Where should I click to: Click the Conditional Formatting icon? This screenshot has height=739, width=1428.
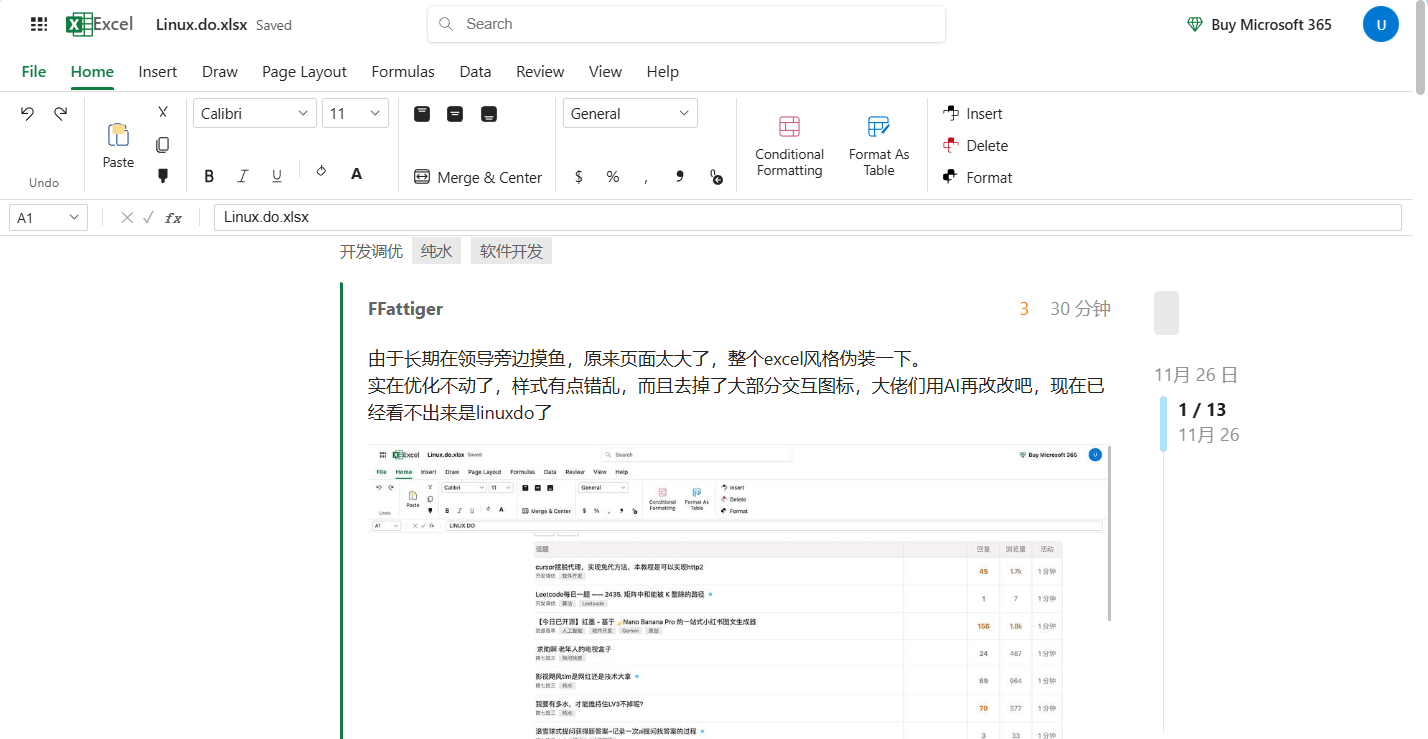click(790, 127)
